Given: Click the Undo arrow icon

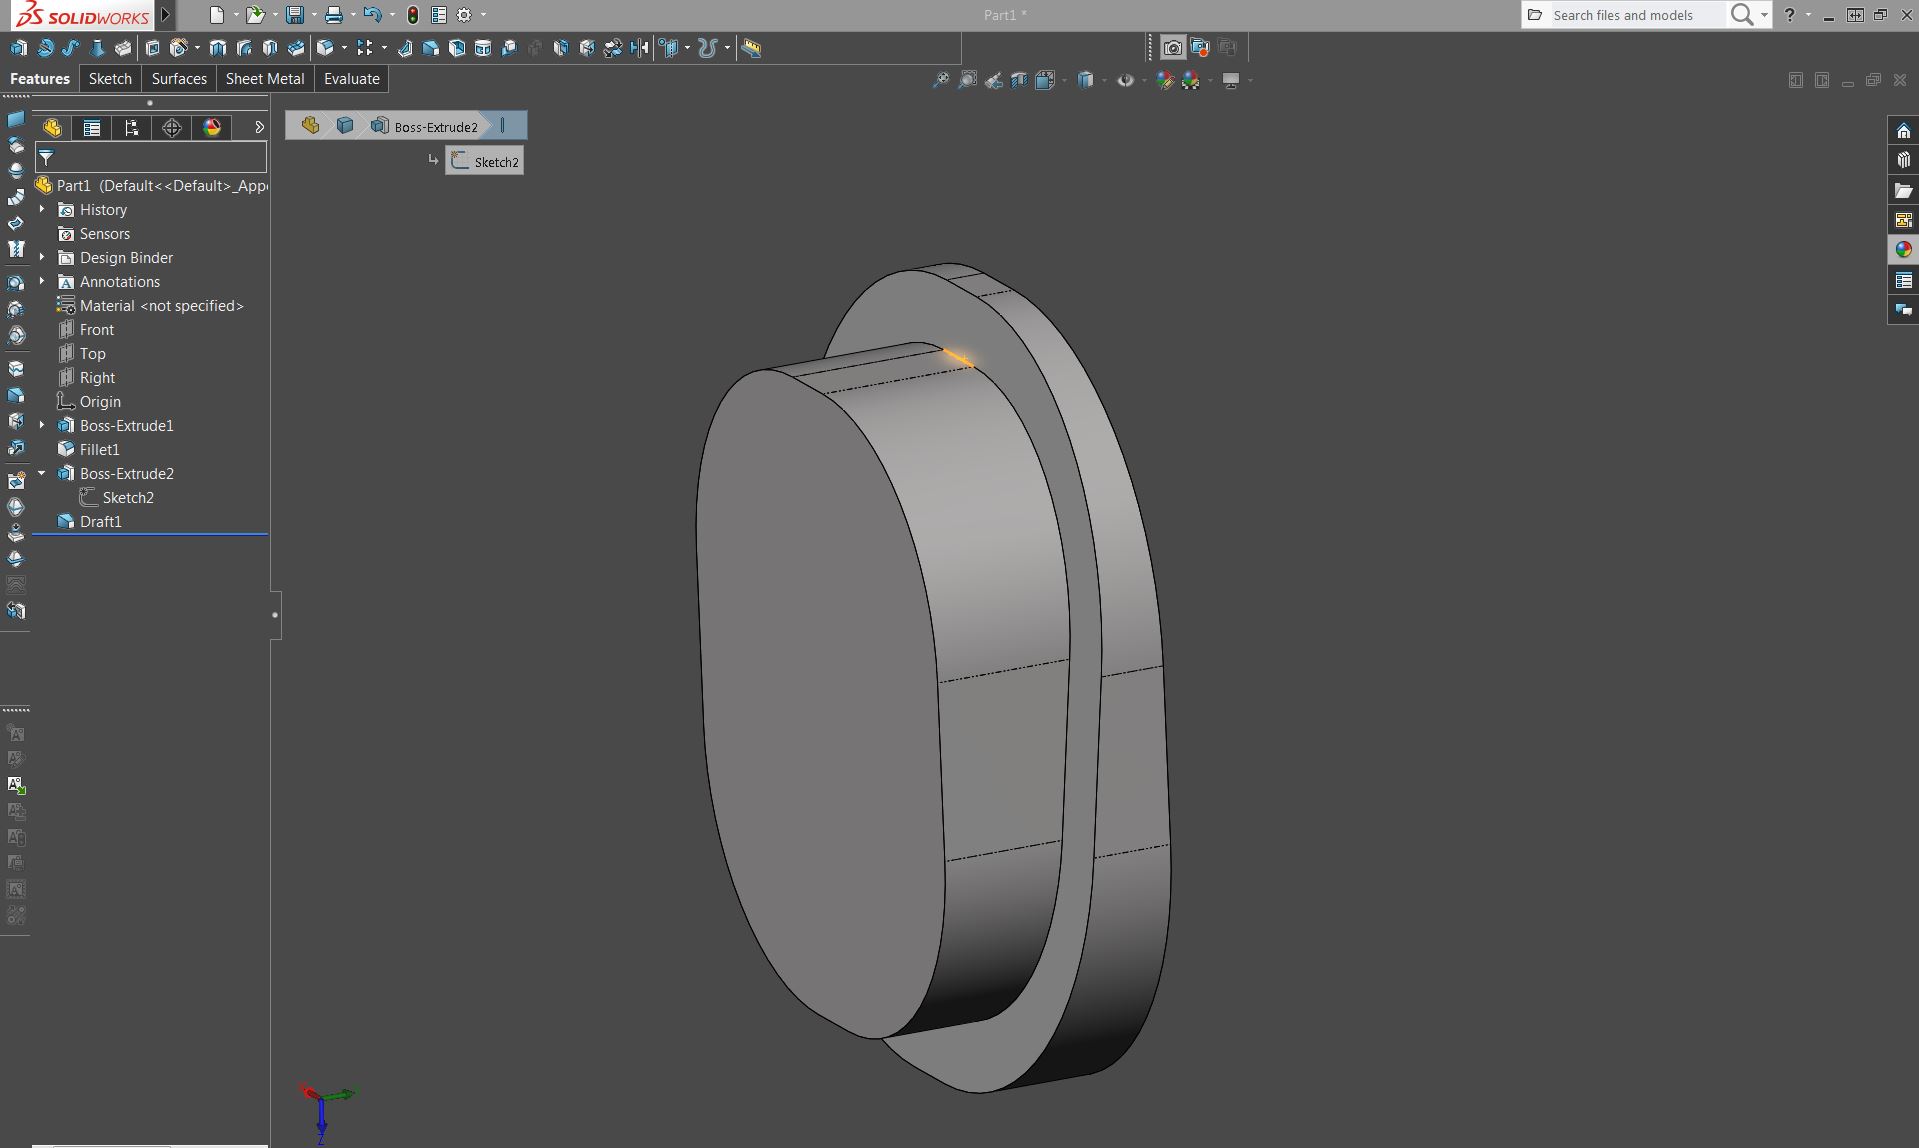Looking at the screenshot, I should pyautogui.click(x=373, y=15).
